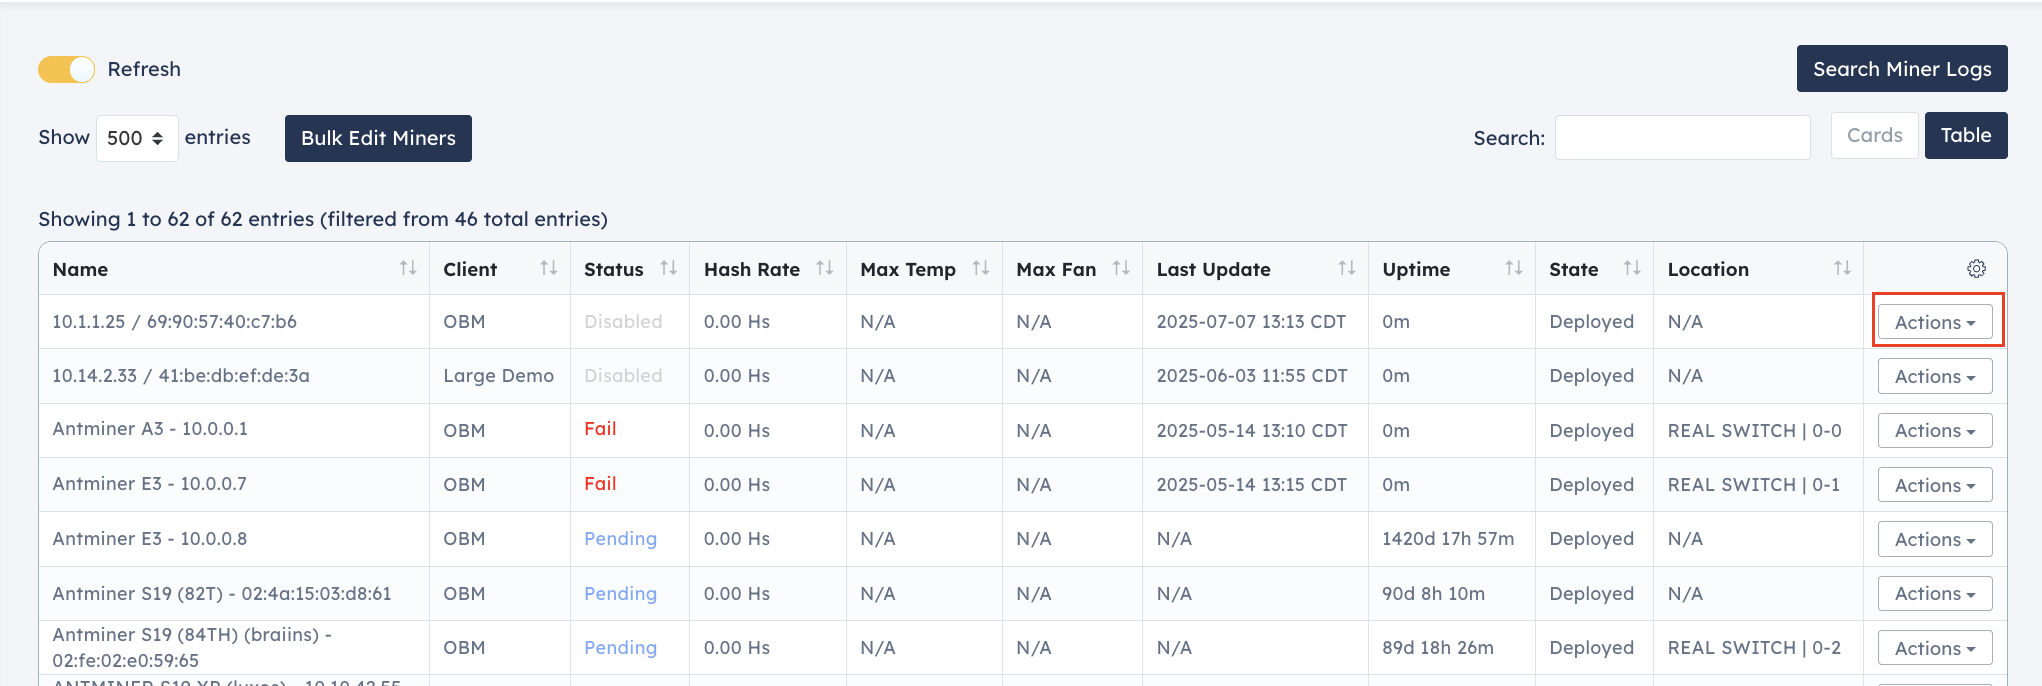Toggle the Refresh switch off
2042x686 pixels.
coord(66,69)
